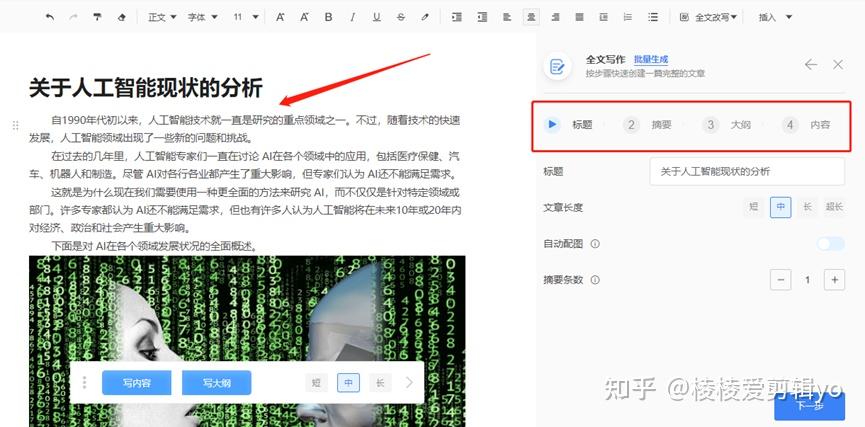The height and width of the screenshot is (427, 865).
Task: Decrease 摘要条数 with minus button
Action: (x=781, y=280)
